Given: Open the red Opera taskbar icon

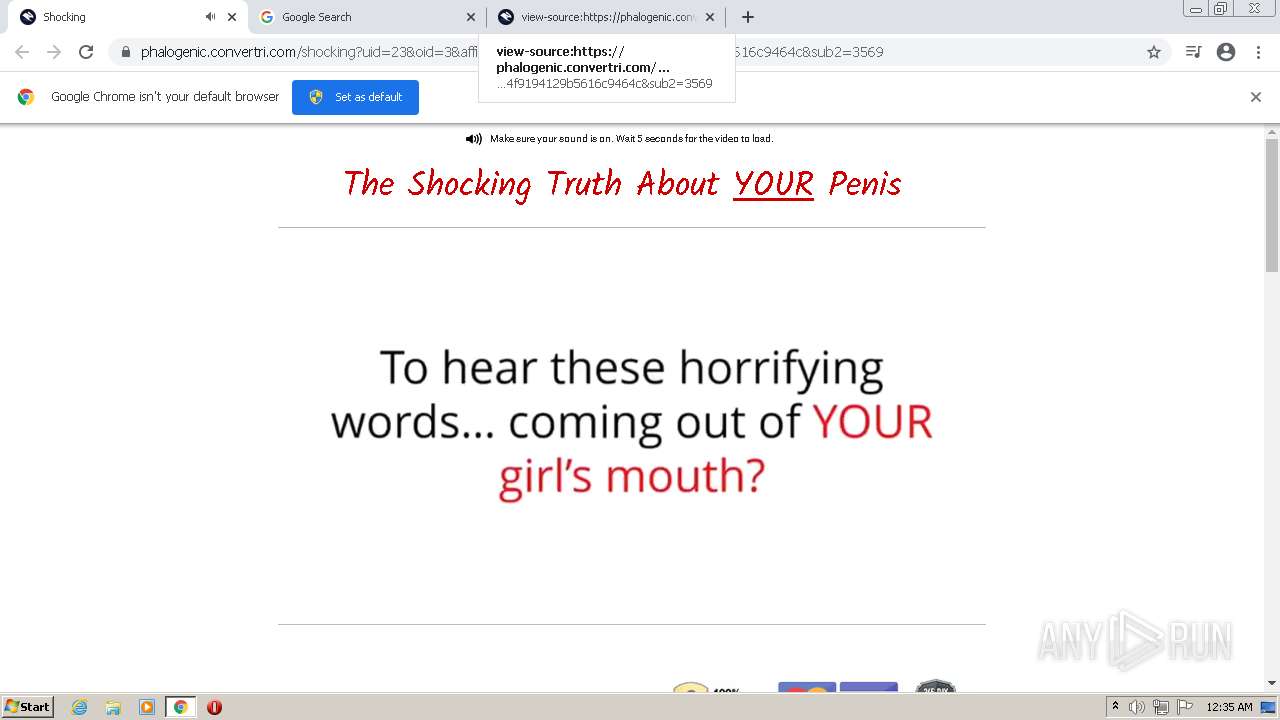Looking at the screenshot, I should [x=214, y=707].
